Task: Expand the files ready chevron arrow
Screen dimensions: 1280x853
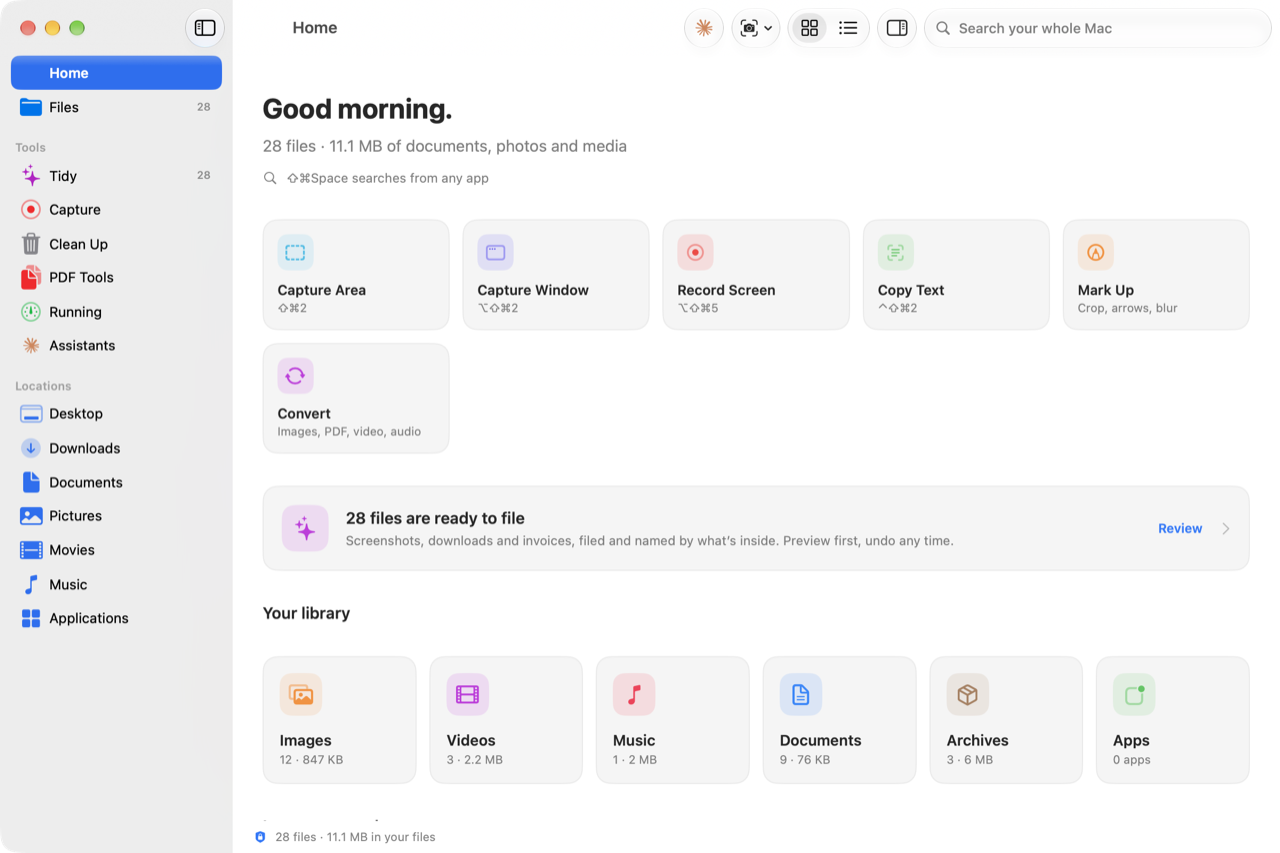Action: click(x=1226, y=529)
